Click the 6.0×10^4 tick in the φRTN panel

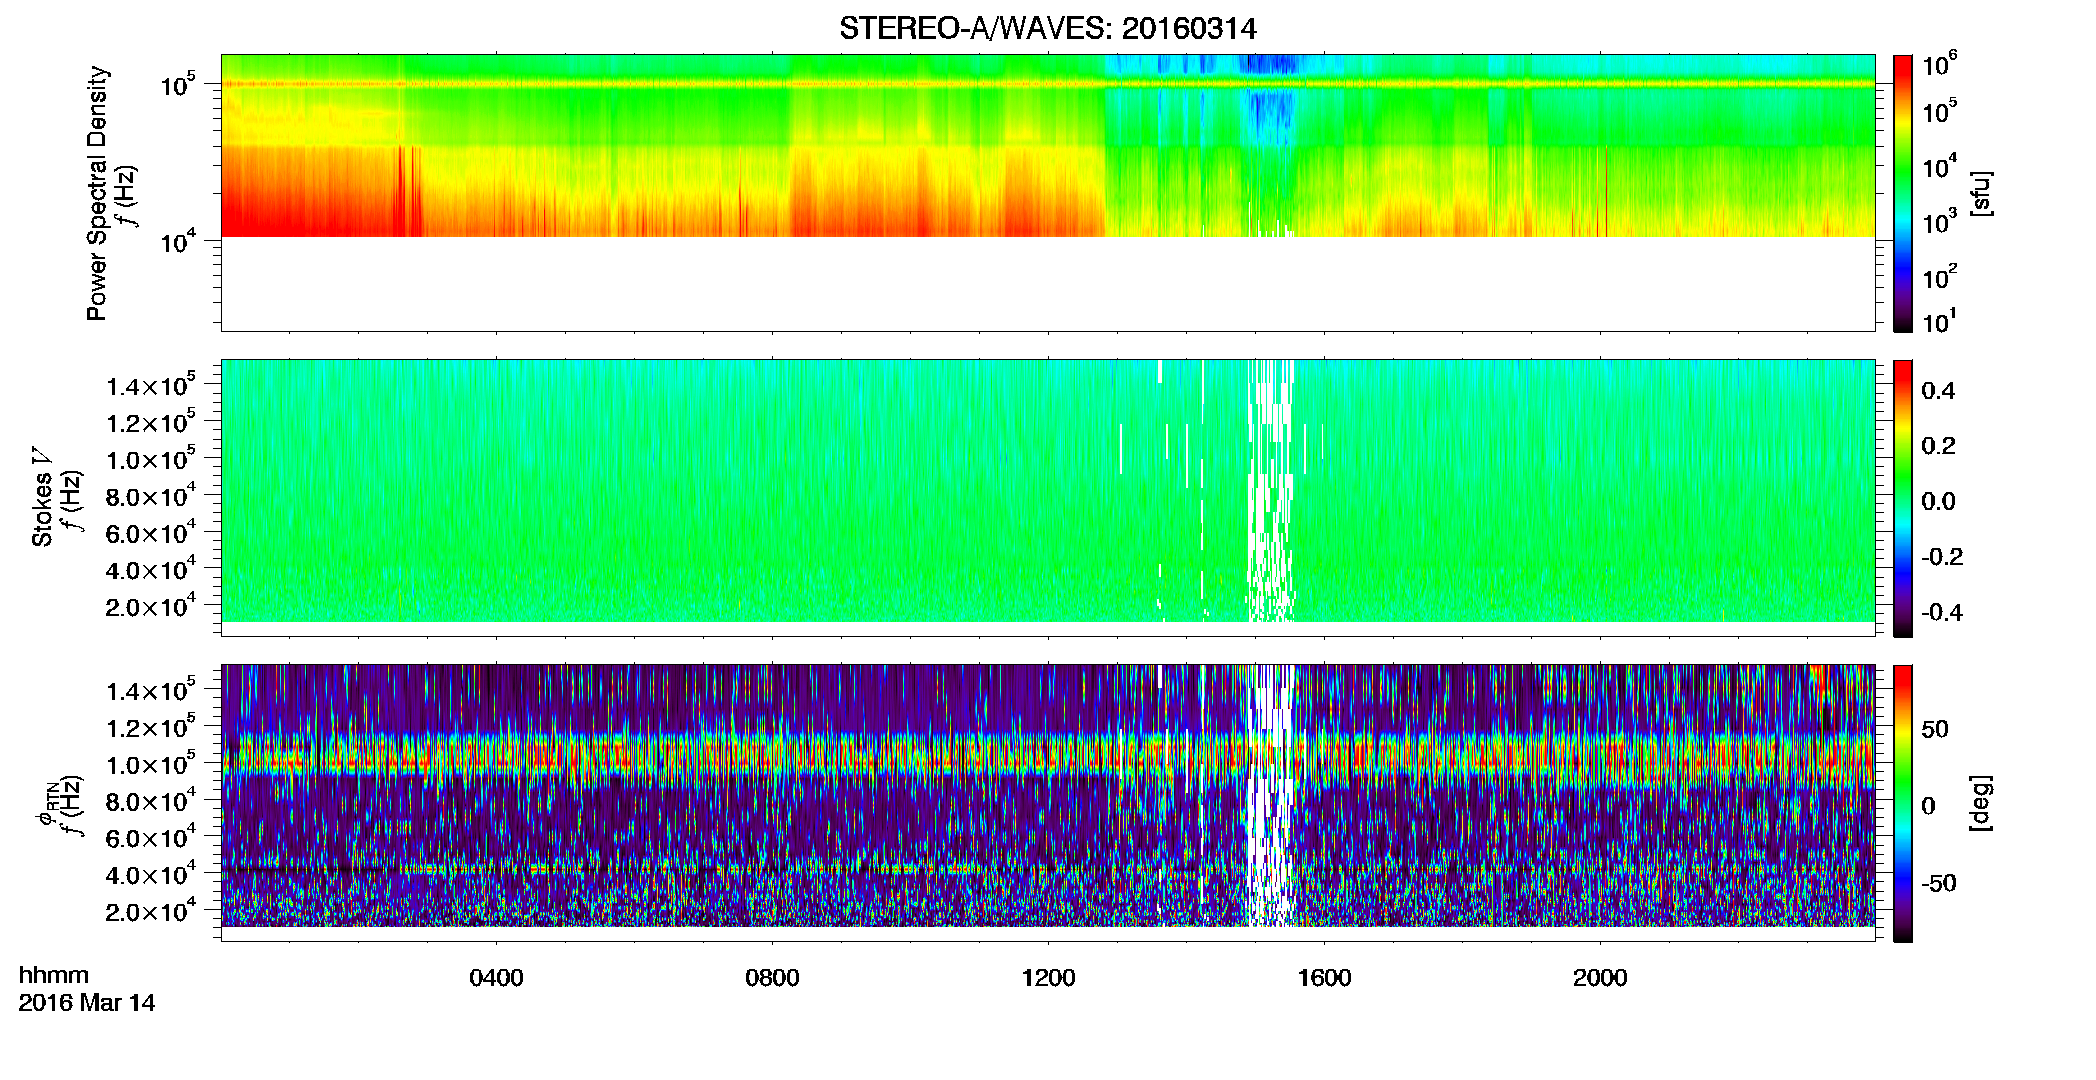151,837
